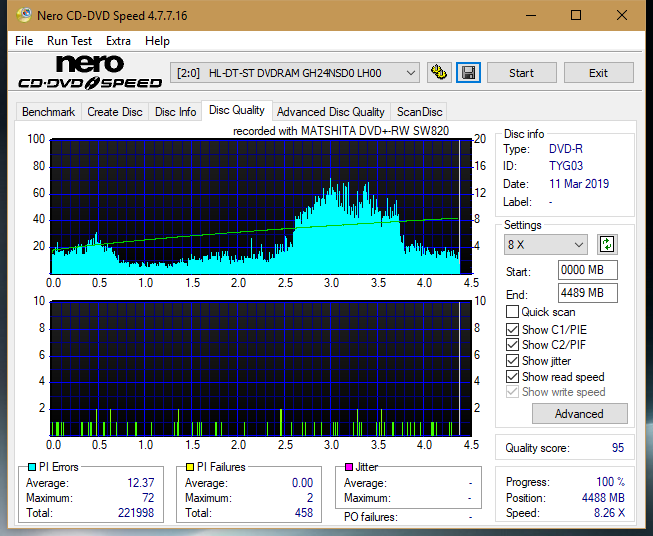The image size is (653, 536).
Task: Switch to the Disc Info tab
Action: tap(175, 112)
